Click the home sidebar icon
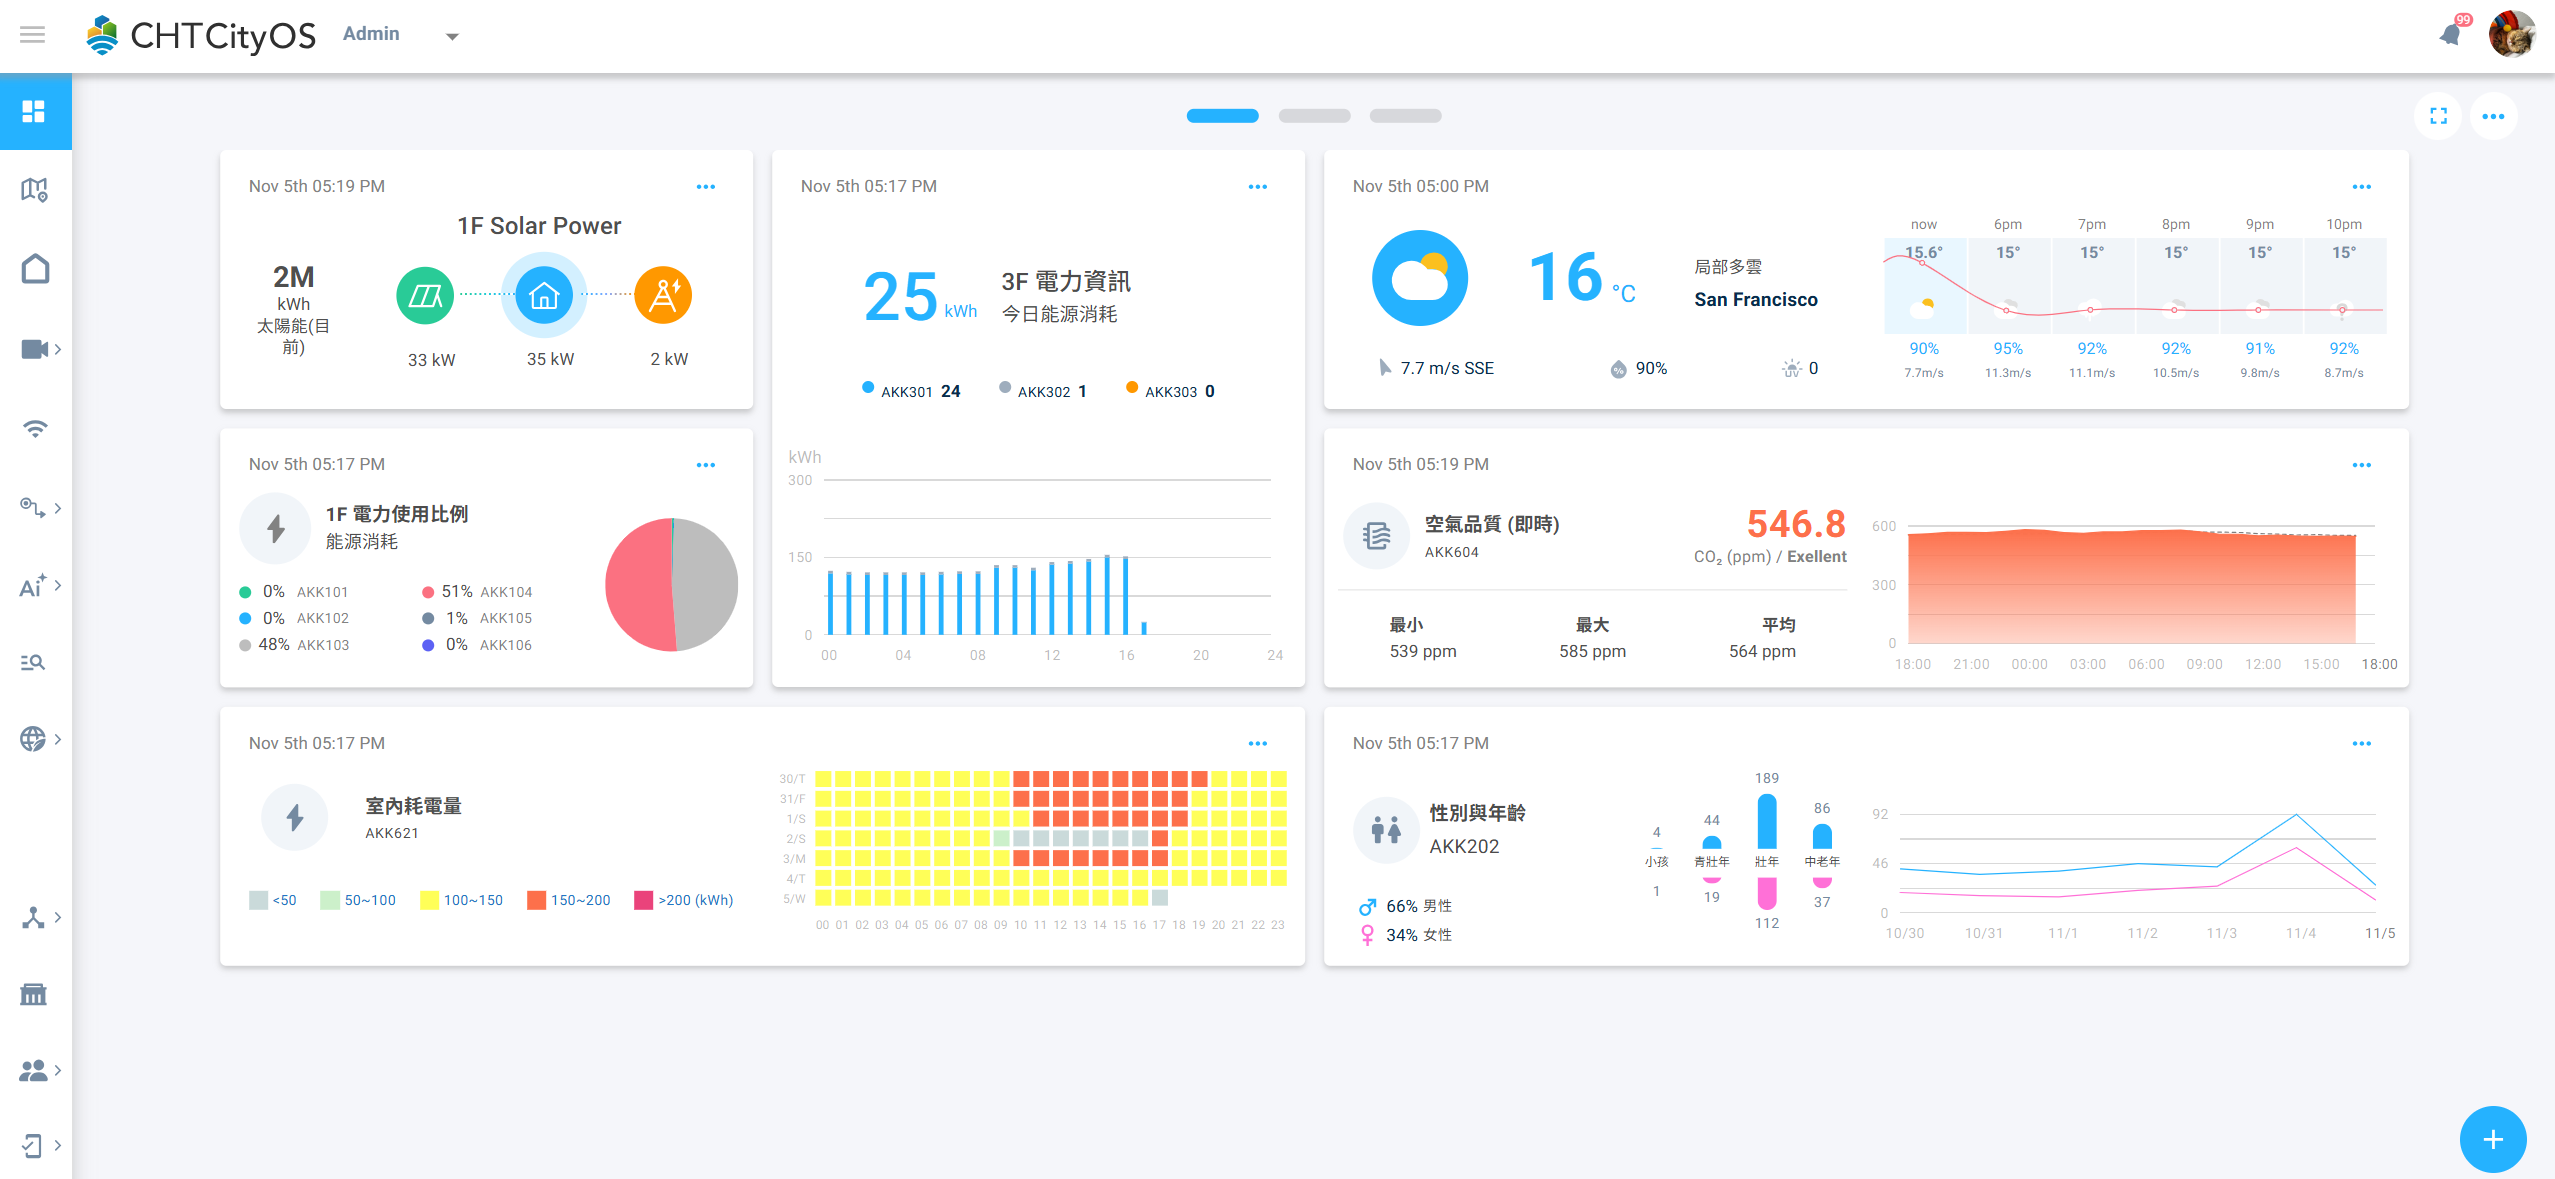 coord(34,269)
